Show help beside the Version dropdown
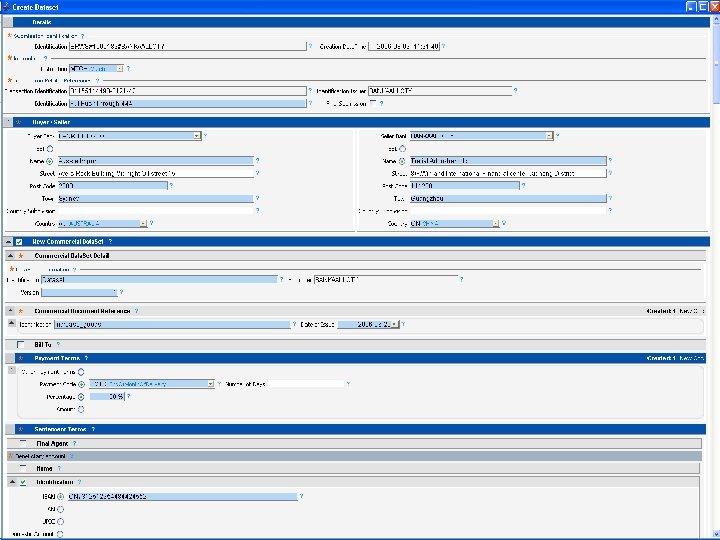The width and height of the screenshot is (720, 540). (122, 292)
